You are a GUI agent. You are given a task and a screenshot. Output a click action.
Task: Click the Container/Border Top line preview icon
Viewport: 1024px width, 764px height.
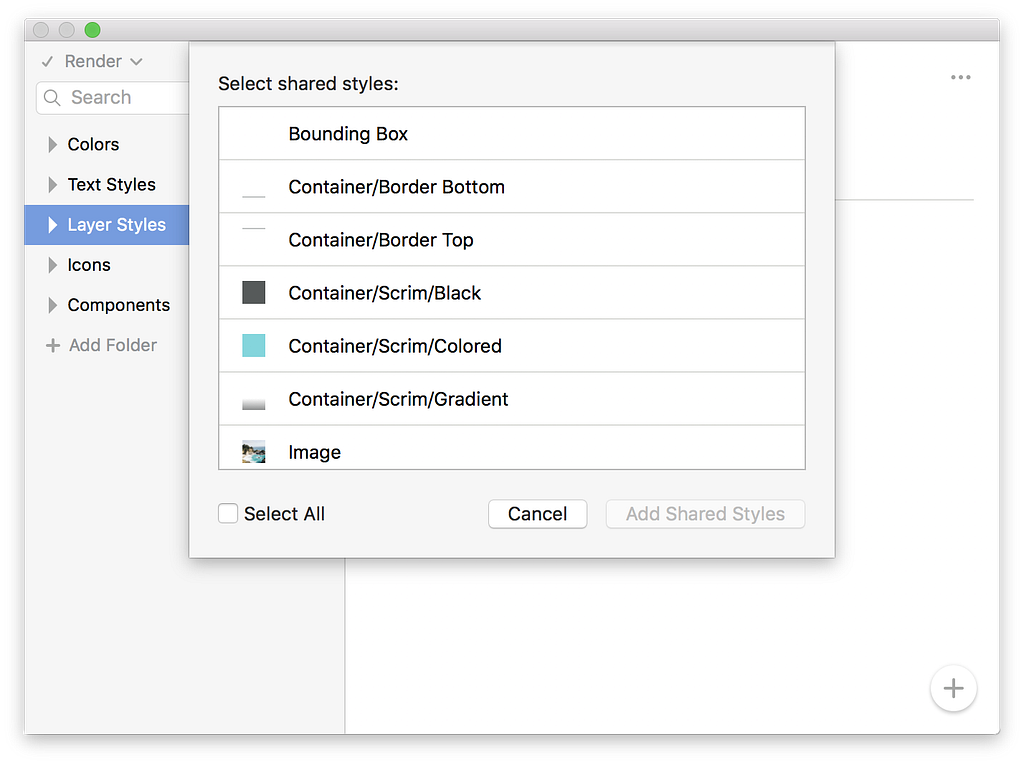[254, 229]
